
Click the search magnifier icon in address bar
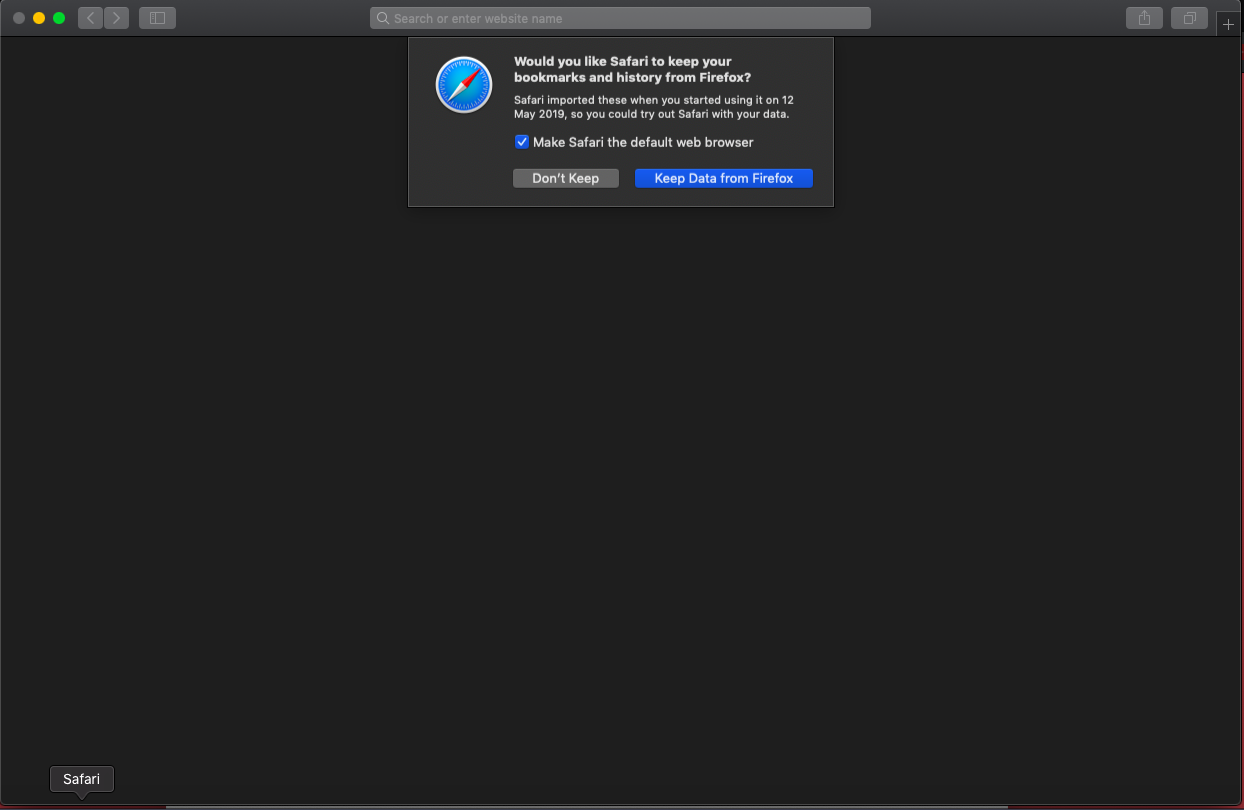[x=383, y=18]
